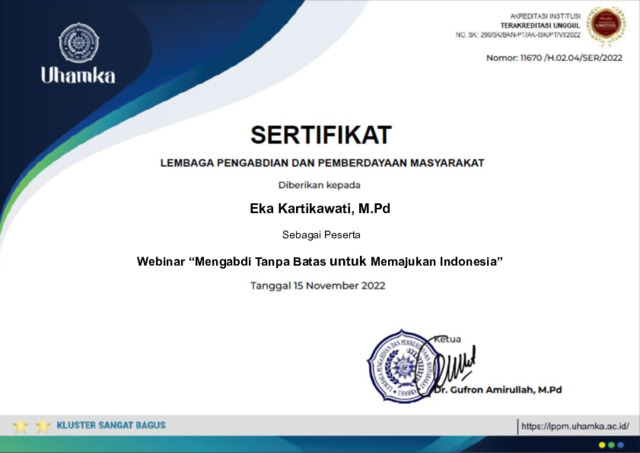Select the recipient name Eka Kartikawati, M.Pd
The height and width of the screenshot is (453, 640).
(x=320, y=208)
